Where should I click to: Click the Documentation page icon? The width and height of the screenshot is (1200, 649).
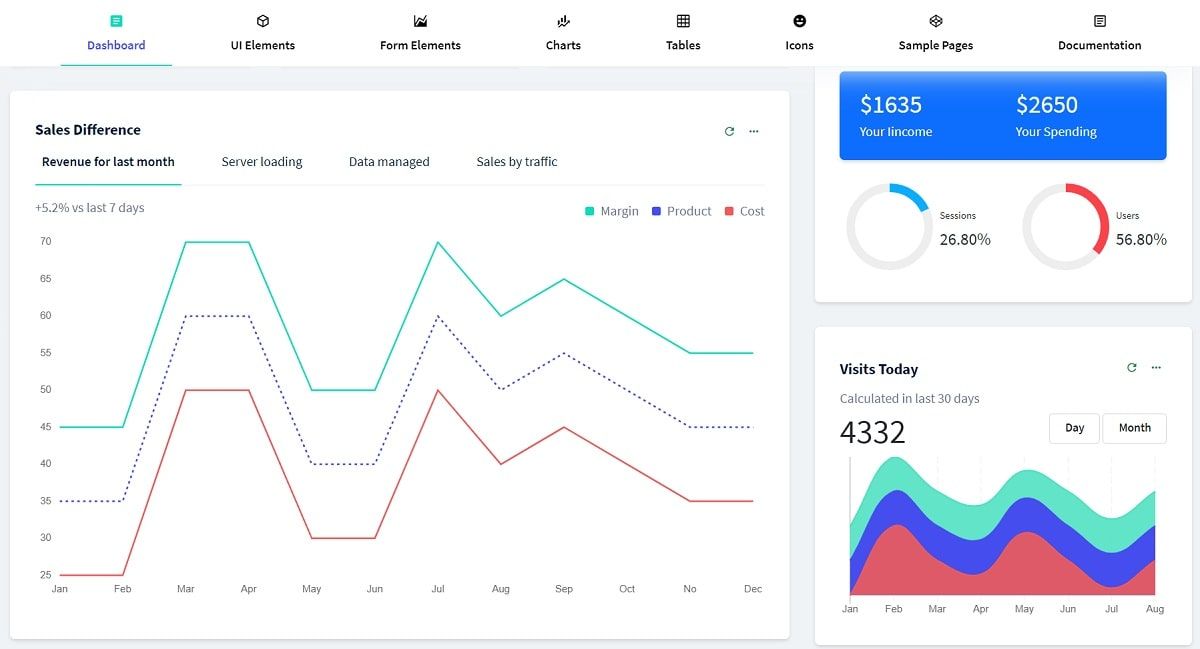[x=1100, y=21]
